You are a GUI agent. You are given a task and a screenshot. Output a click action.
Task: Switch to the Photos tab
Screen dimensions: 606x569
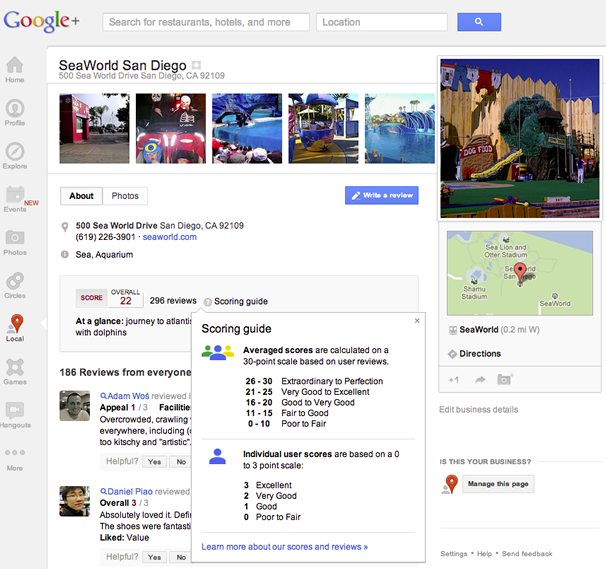125,196
